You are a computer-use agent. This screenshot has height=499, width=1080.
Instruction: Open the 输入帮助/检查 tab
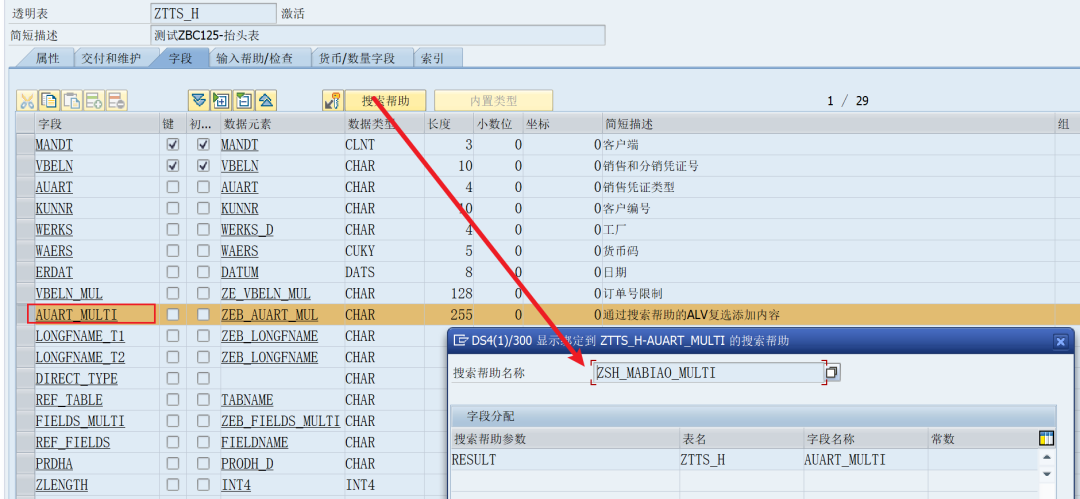coord(254,59)
